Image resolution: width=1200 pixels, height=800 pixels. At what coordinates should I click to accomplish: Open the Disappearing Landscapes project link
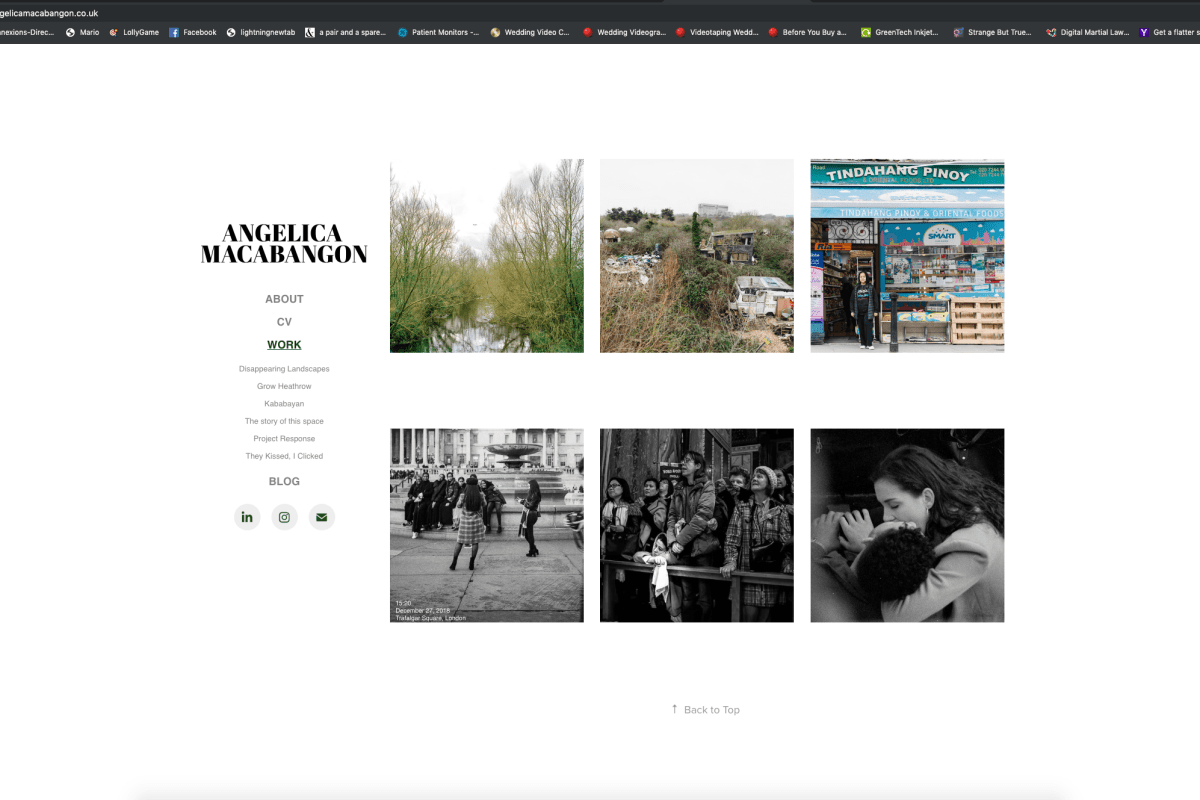point(284,369)
